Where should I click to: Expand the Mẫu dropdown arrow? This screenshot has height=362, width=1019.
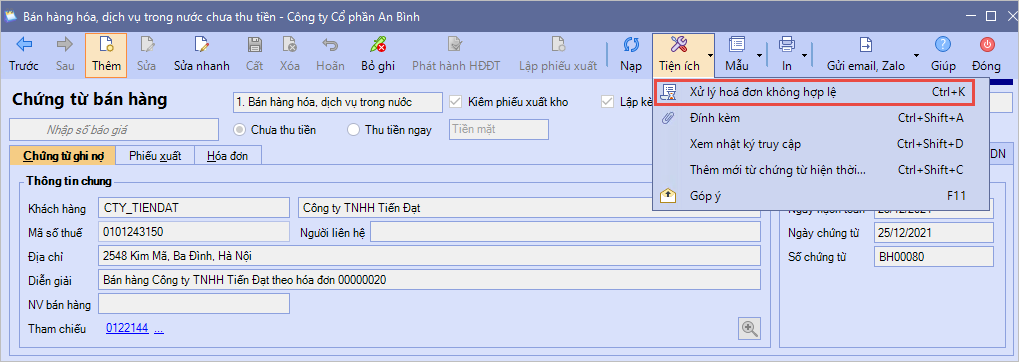tap(759, 55)
